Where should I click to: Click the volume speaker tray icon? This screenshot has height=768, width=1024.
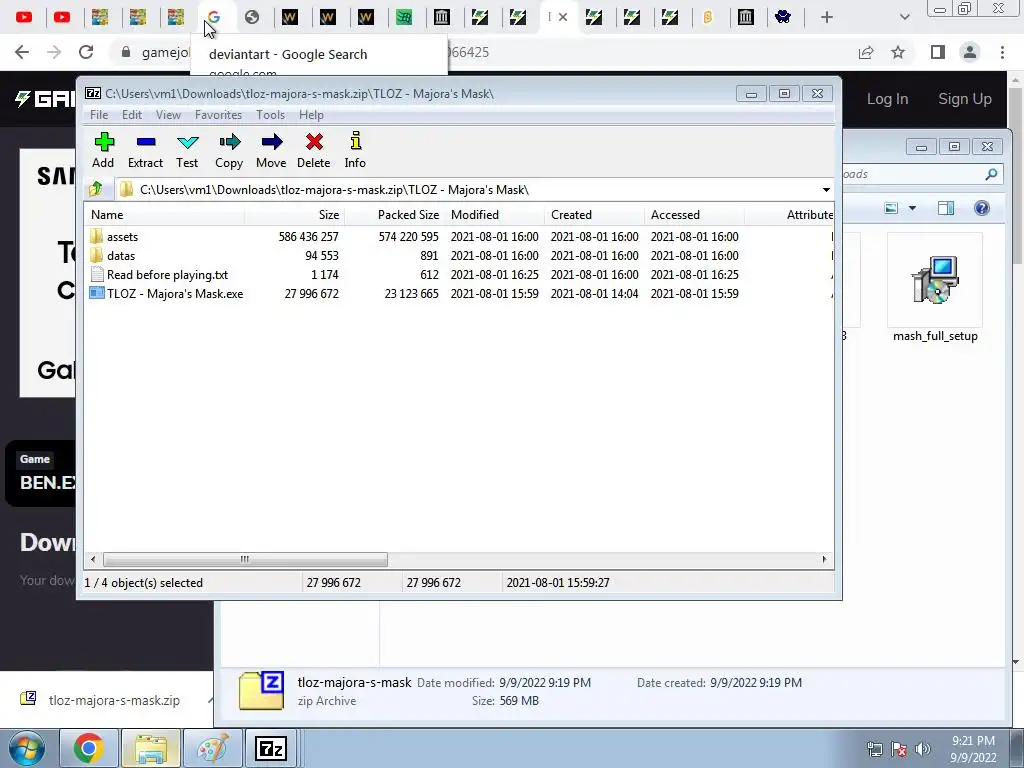(x=923, y=749)
